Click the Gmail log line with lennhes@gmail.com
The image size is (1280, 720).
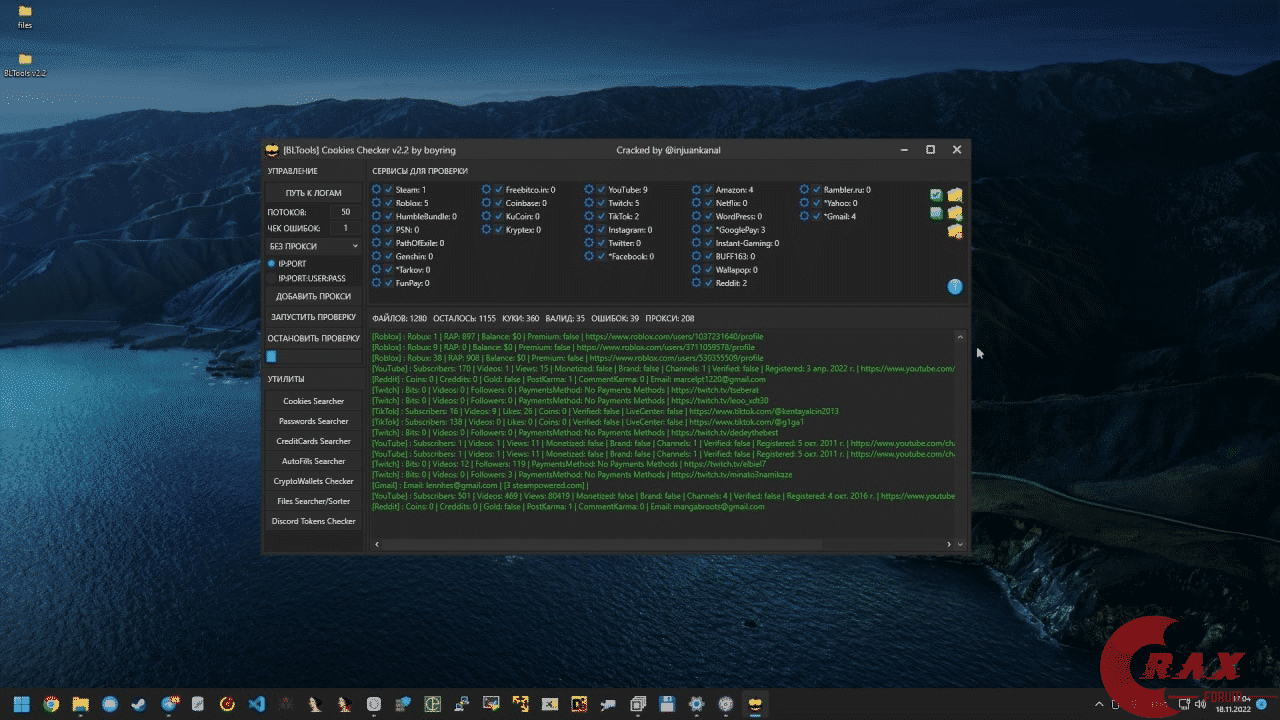click(x=479, y=485)
